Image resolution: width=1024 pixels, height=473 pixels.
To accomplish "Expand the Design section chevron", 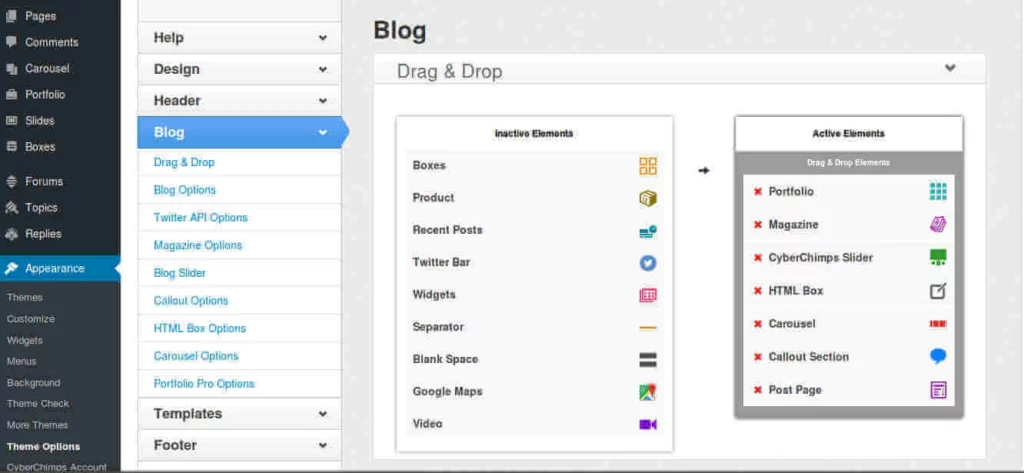I will [x=323, y=69].
